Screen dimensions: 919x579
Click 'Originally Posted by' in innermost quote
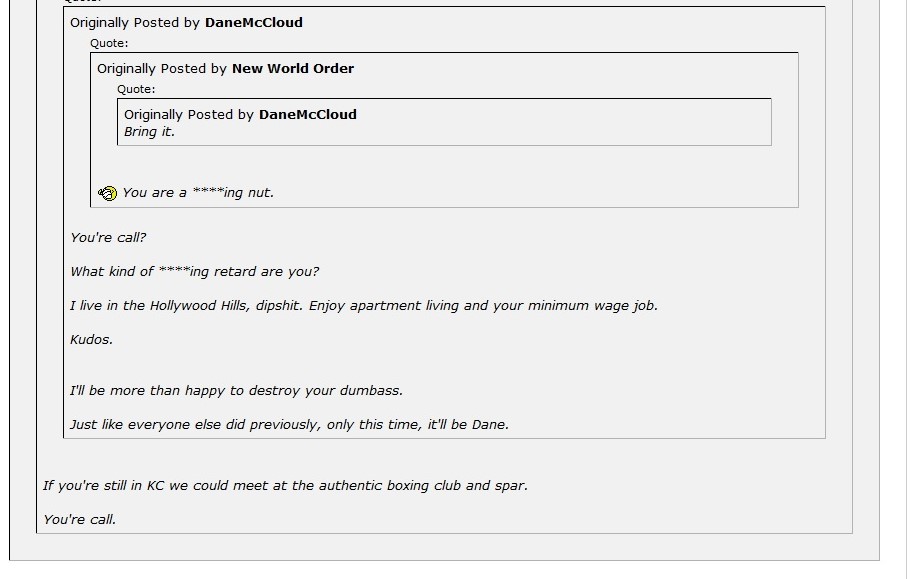(189, 114)
